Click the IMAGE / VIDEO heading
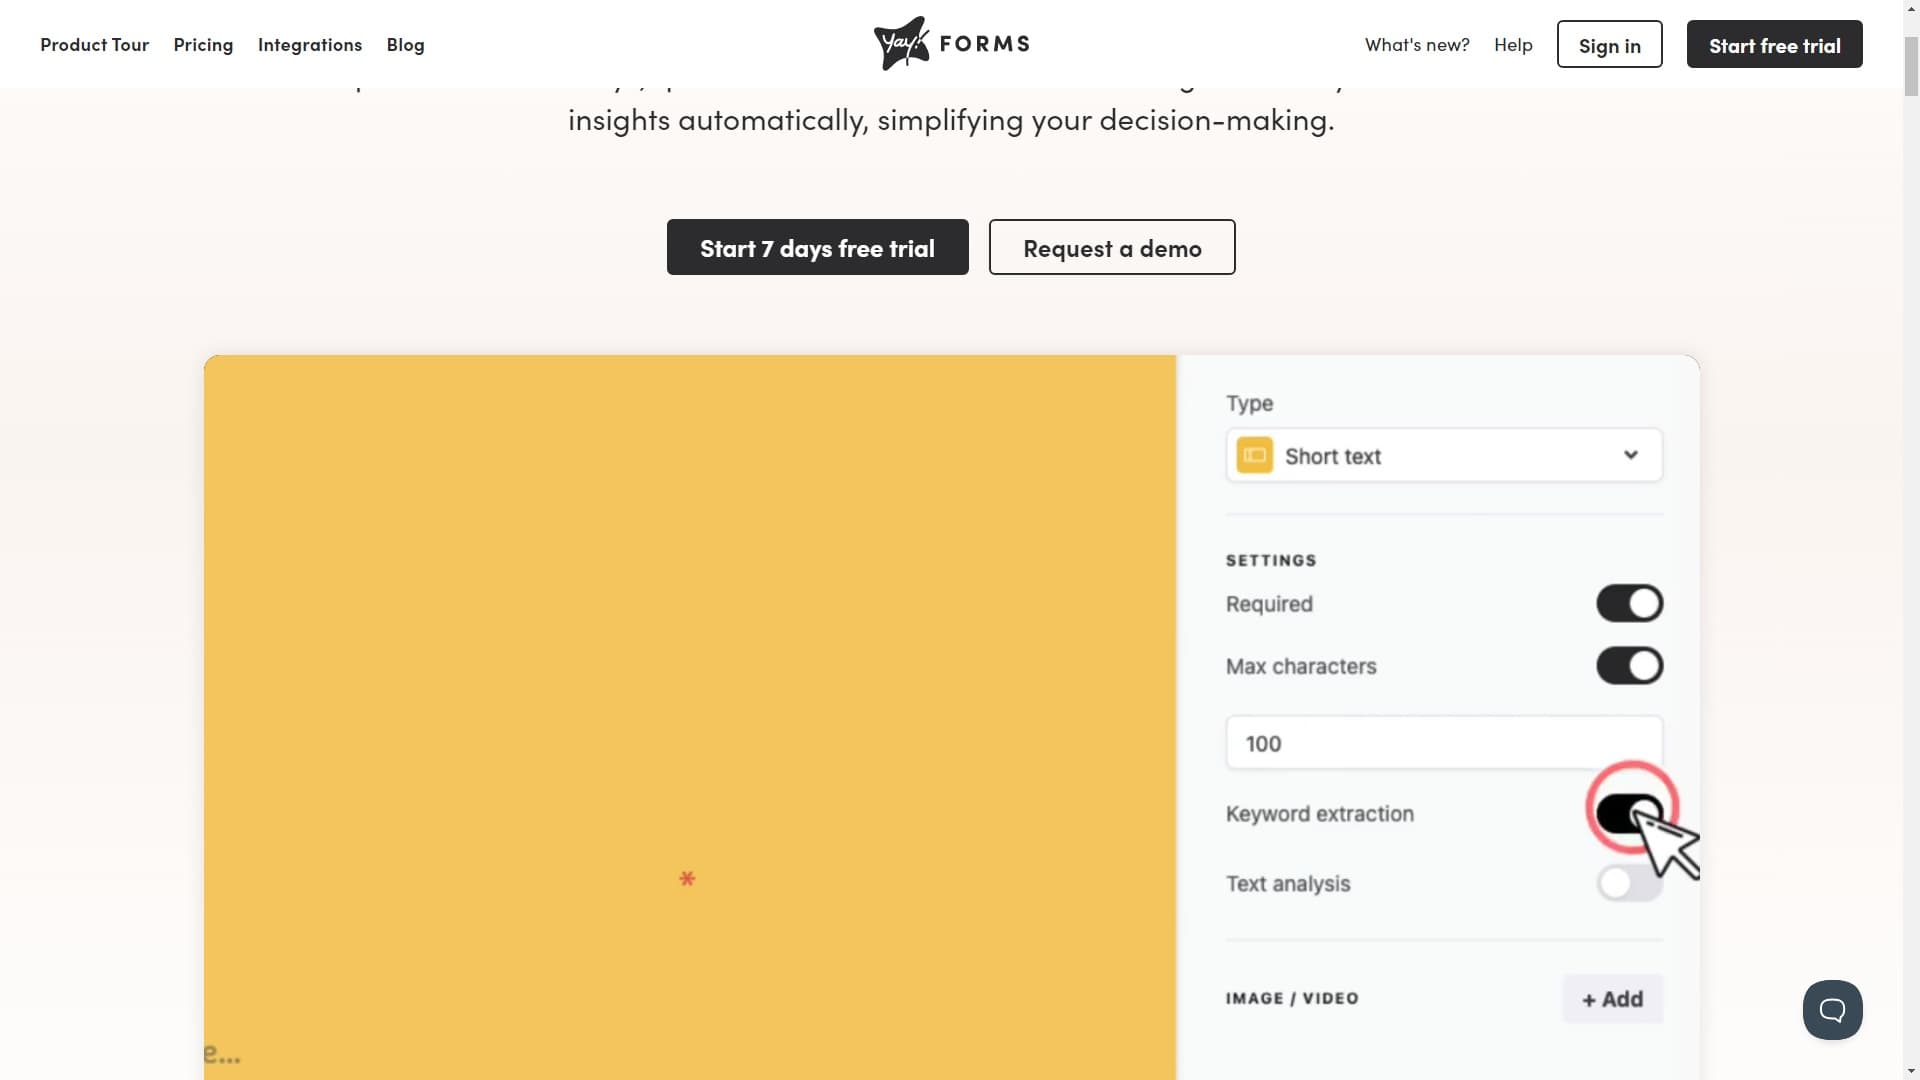Viewport: 1920px width, 1080px height. (1292, 999)
